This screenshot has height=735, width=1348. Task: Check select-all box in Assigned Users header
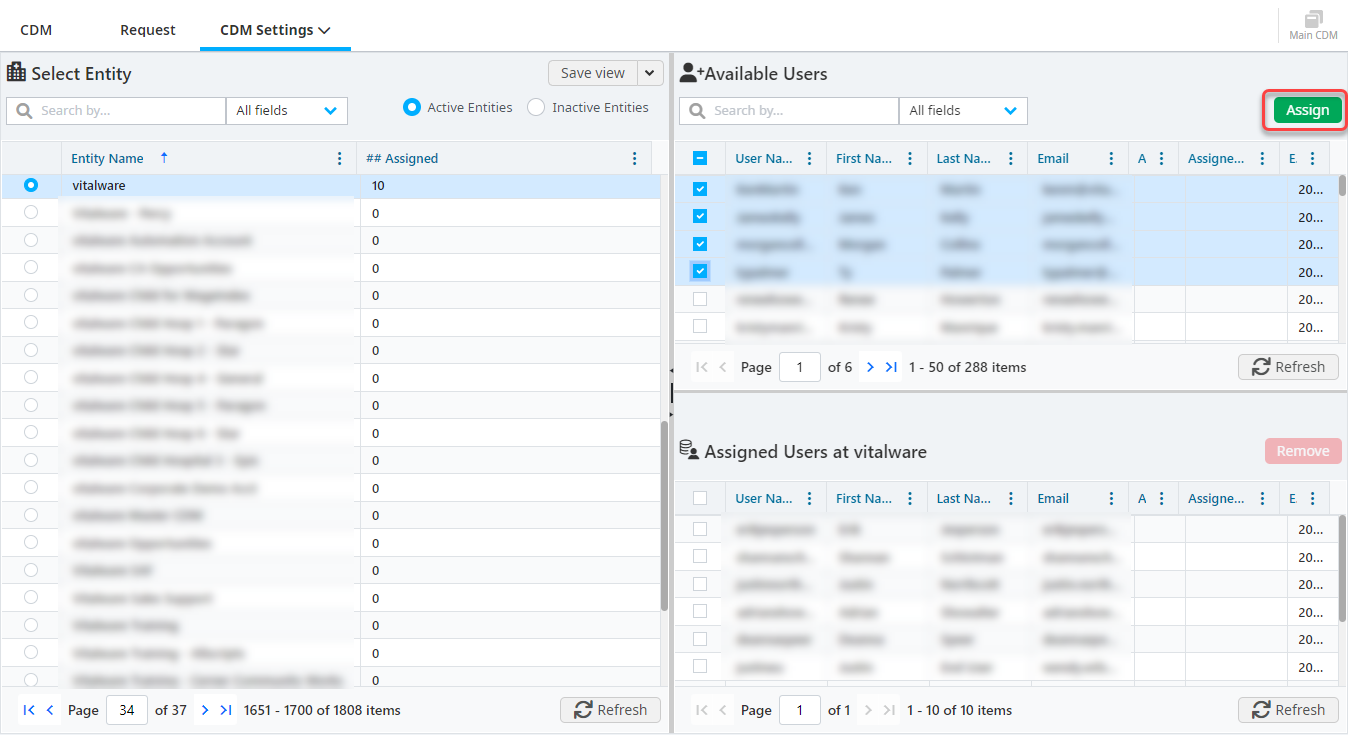coord(700,498)
